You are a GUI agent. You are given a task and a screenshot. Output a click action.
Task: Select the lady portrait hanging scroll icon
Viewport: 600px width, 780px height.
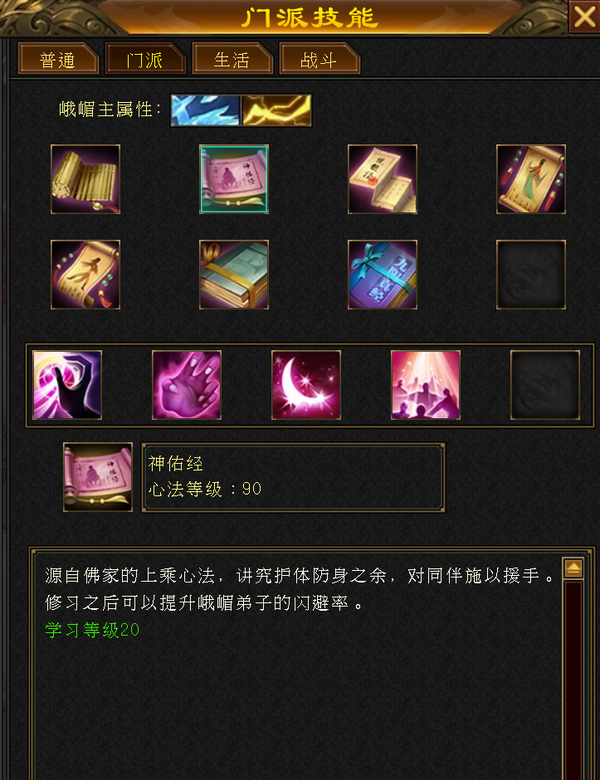[x=531, y=179]
